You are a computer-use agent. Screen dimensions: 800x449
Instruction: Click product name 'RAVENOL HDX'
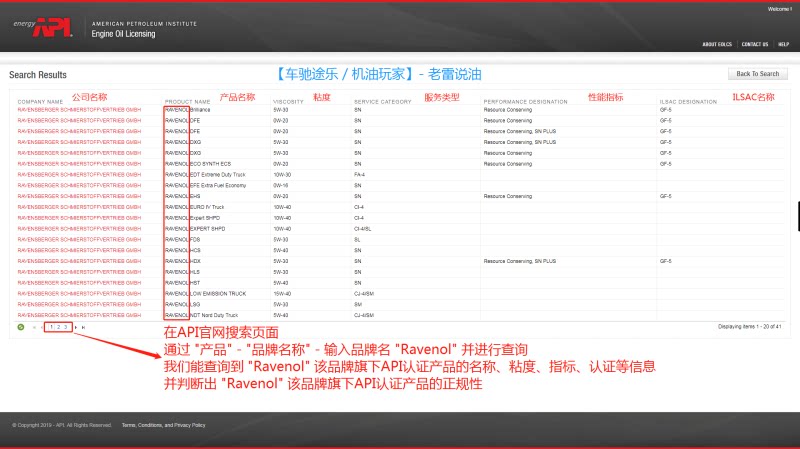[183, 261]
